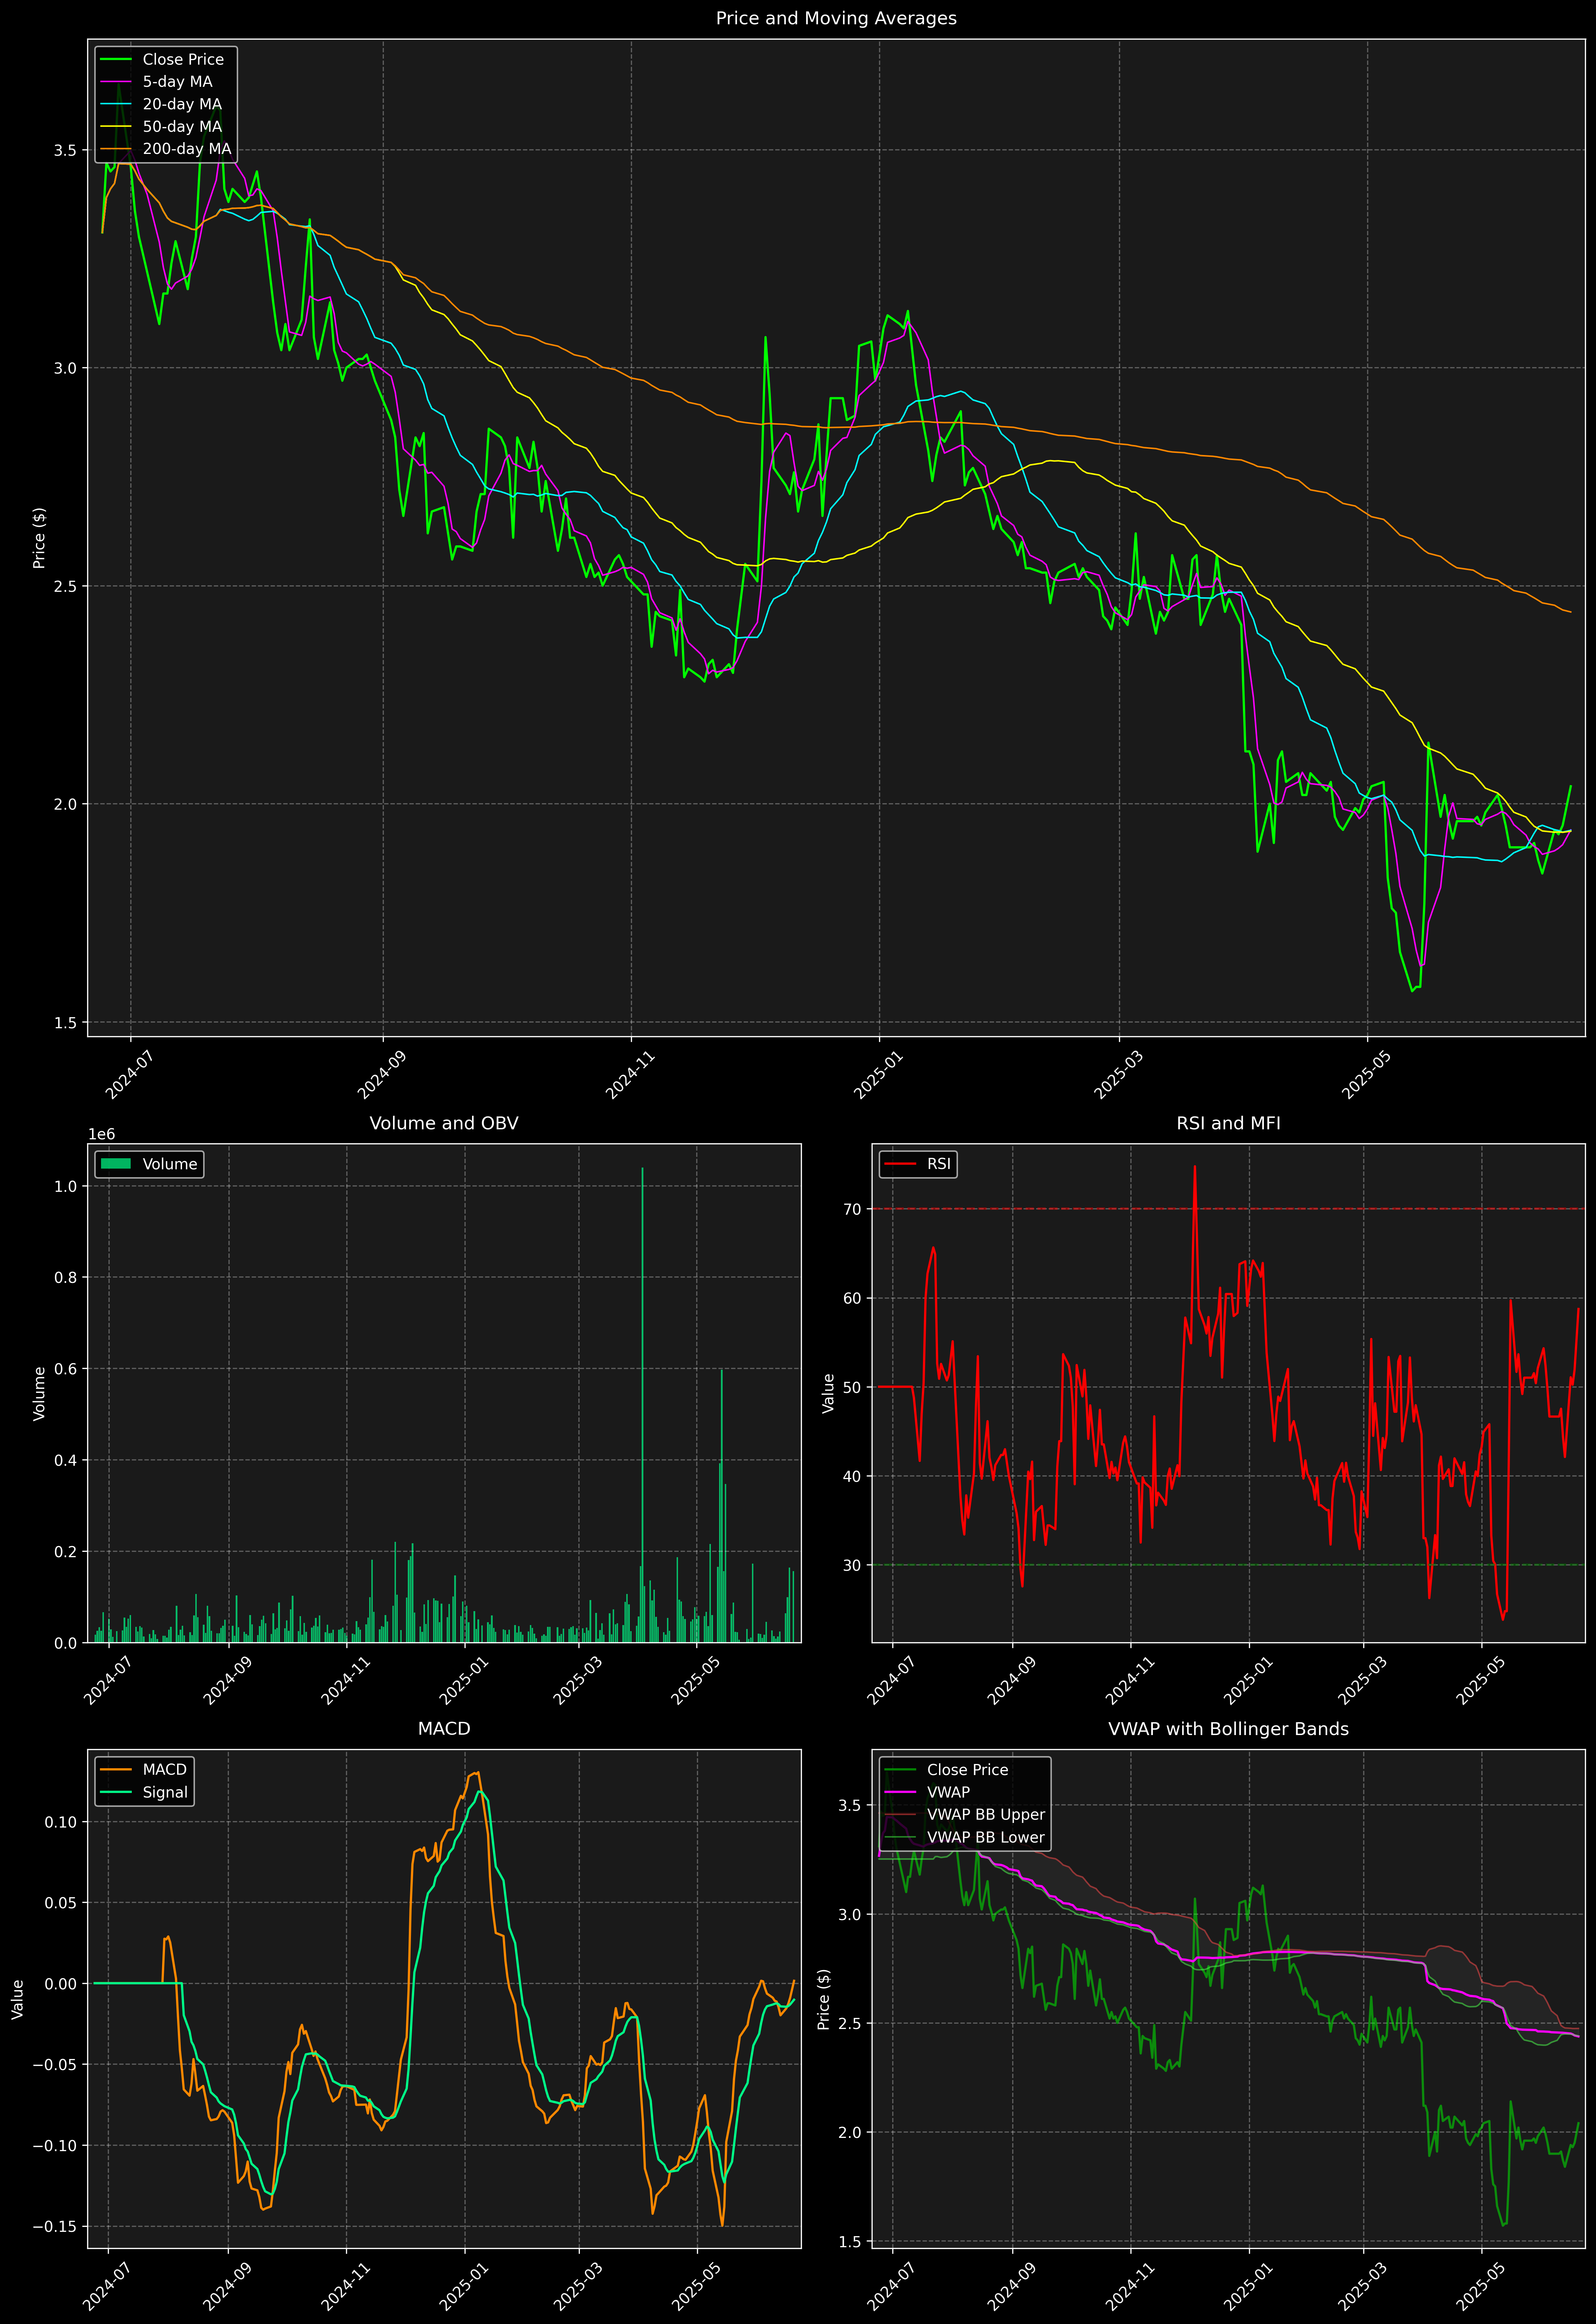Select 'Close Price' legend entry in moving averages chart

pyautogui.click(x=183, y=60)
